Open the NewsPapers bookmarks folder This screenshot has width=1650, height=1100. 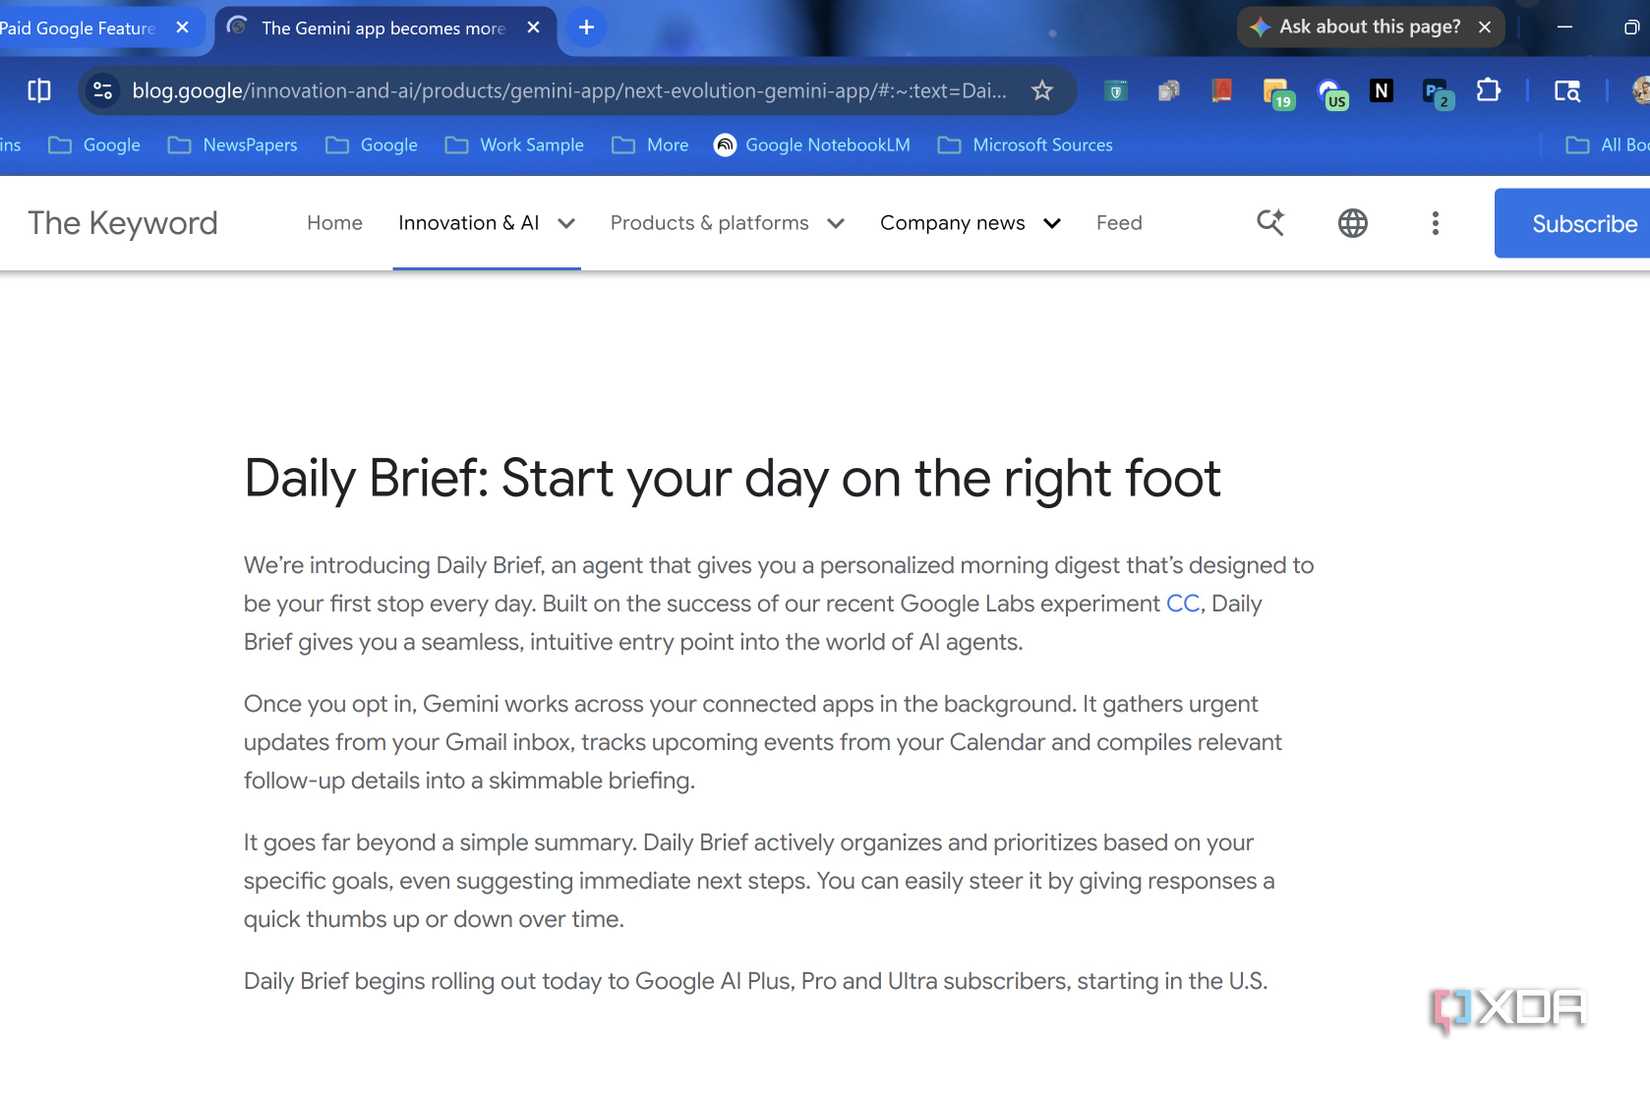(233, 145)
